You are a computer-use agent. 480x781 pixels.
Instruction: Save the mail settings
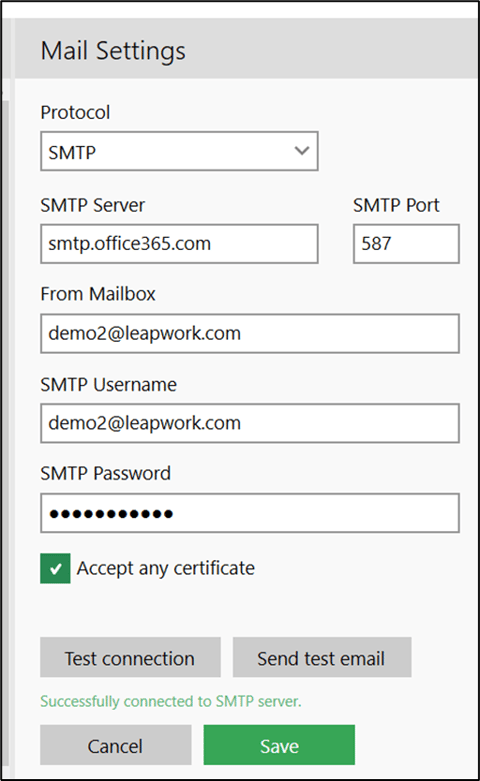pos(279,745)
